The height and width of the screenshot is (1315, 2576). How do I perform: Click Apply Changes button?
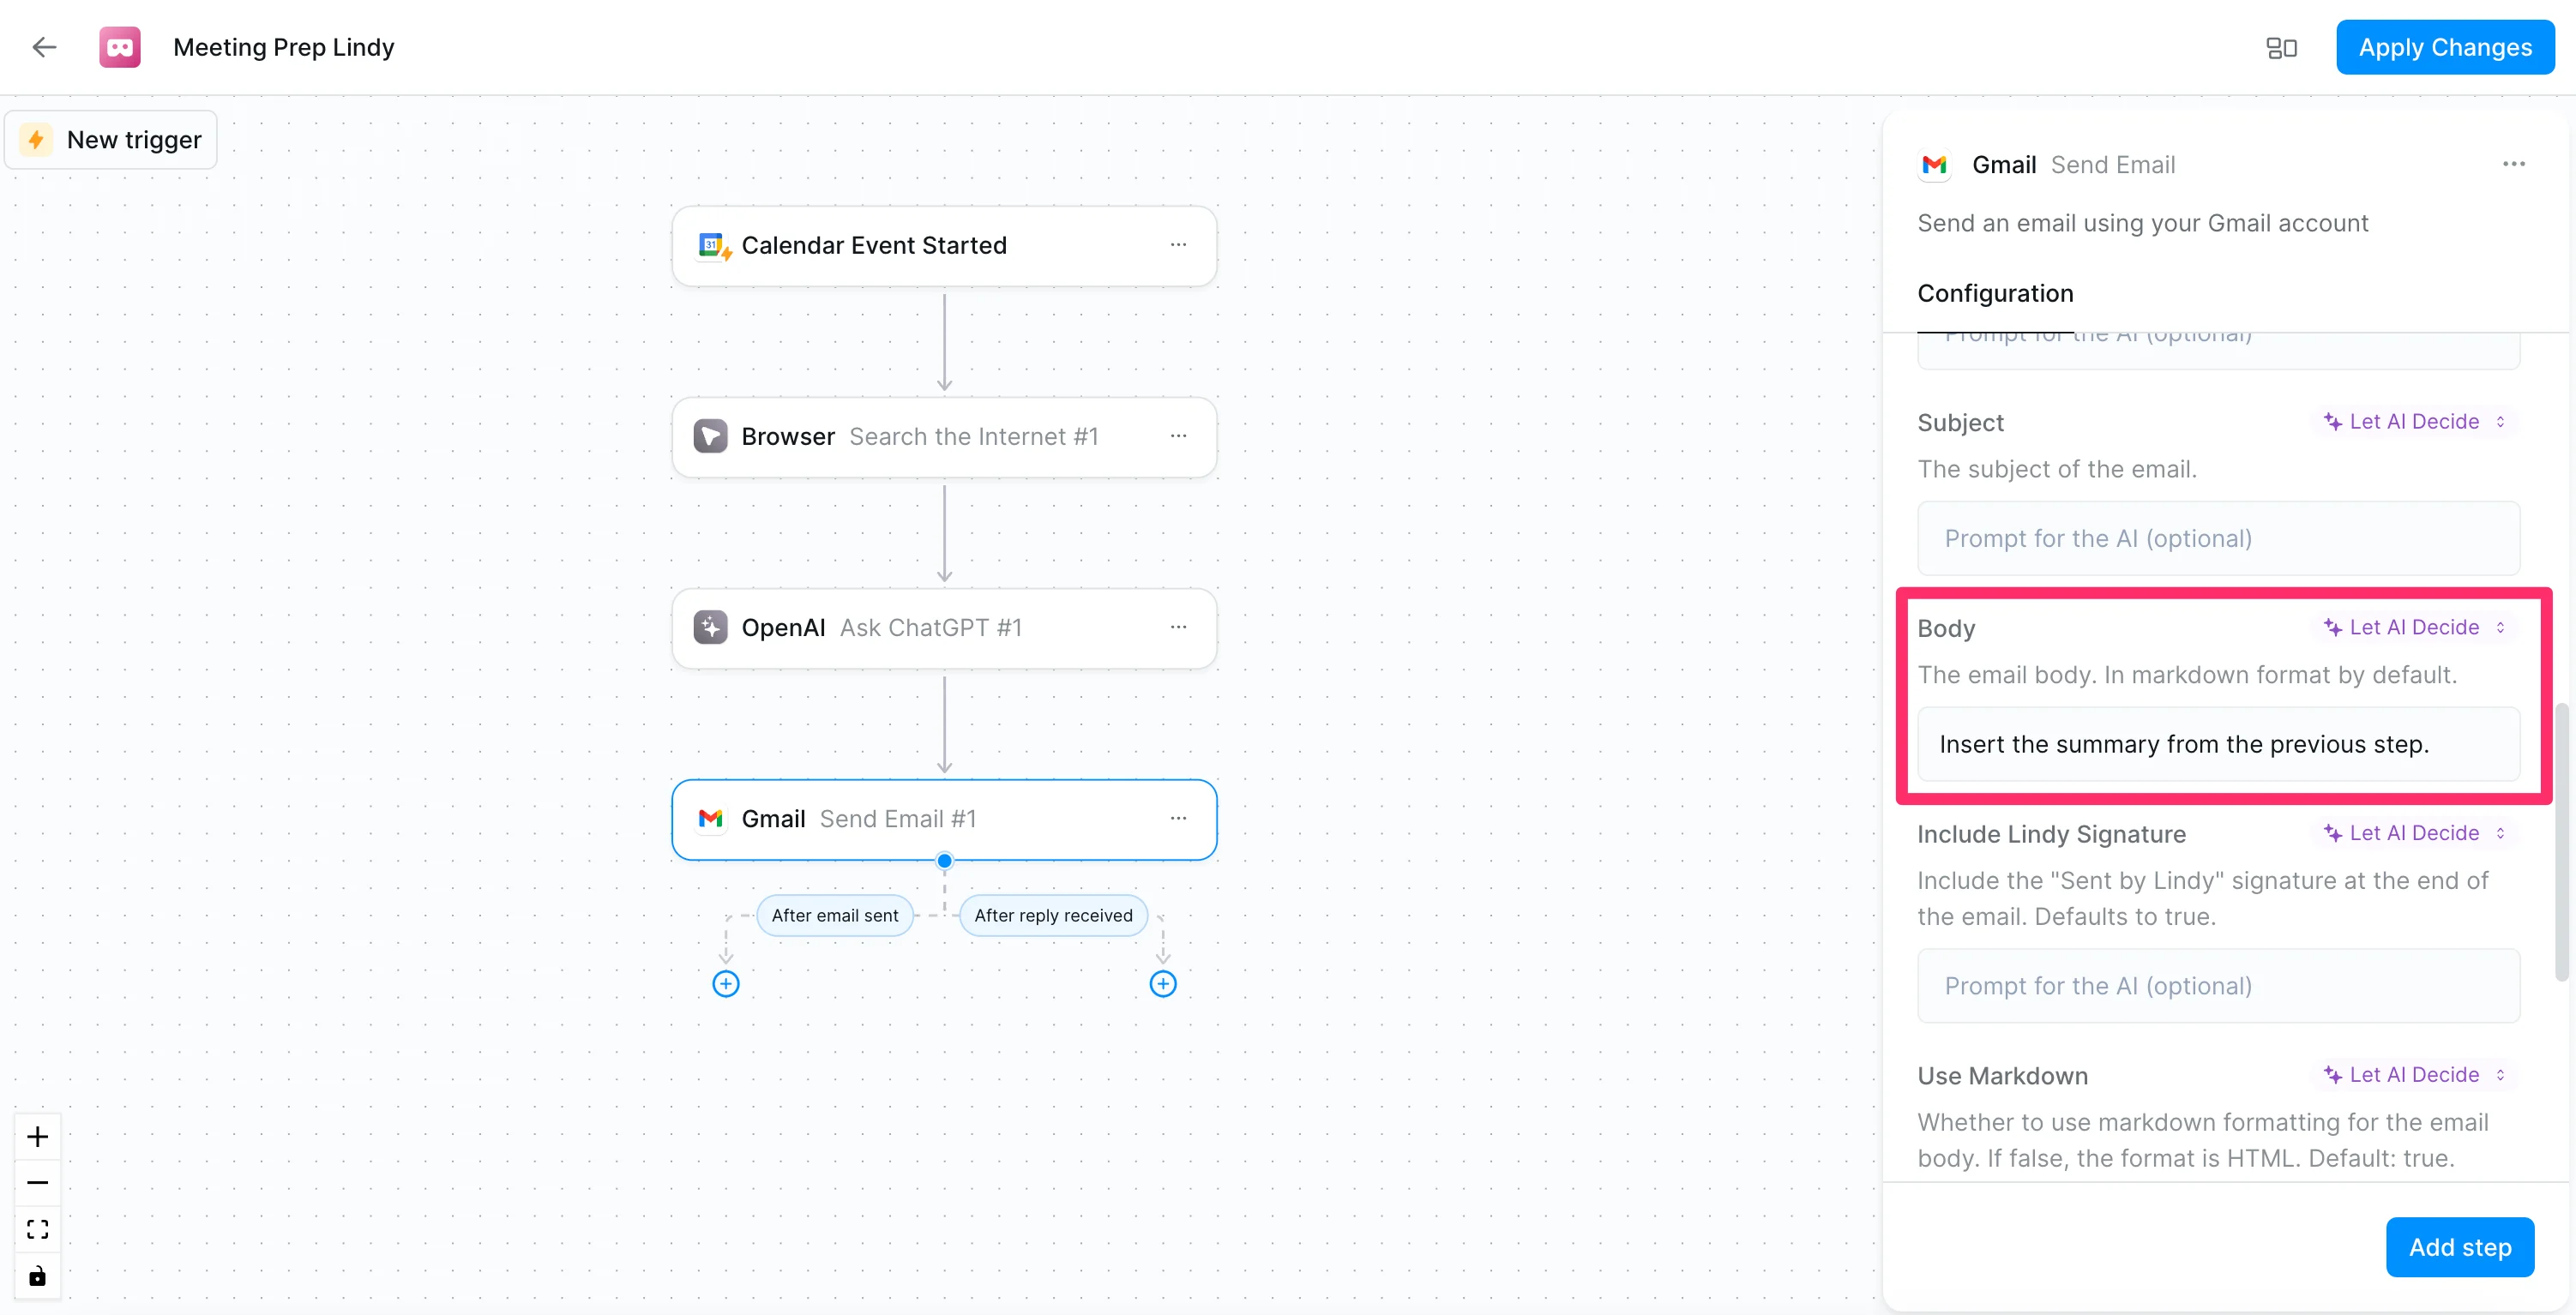2444,47
